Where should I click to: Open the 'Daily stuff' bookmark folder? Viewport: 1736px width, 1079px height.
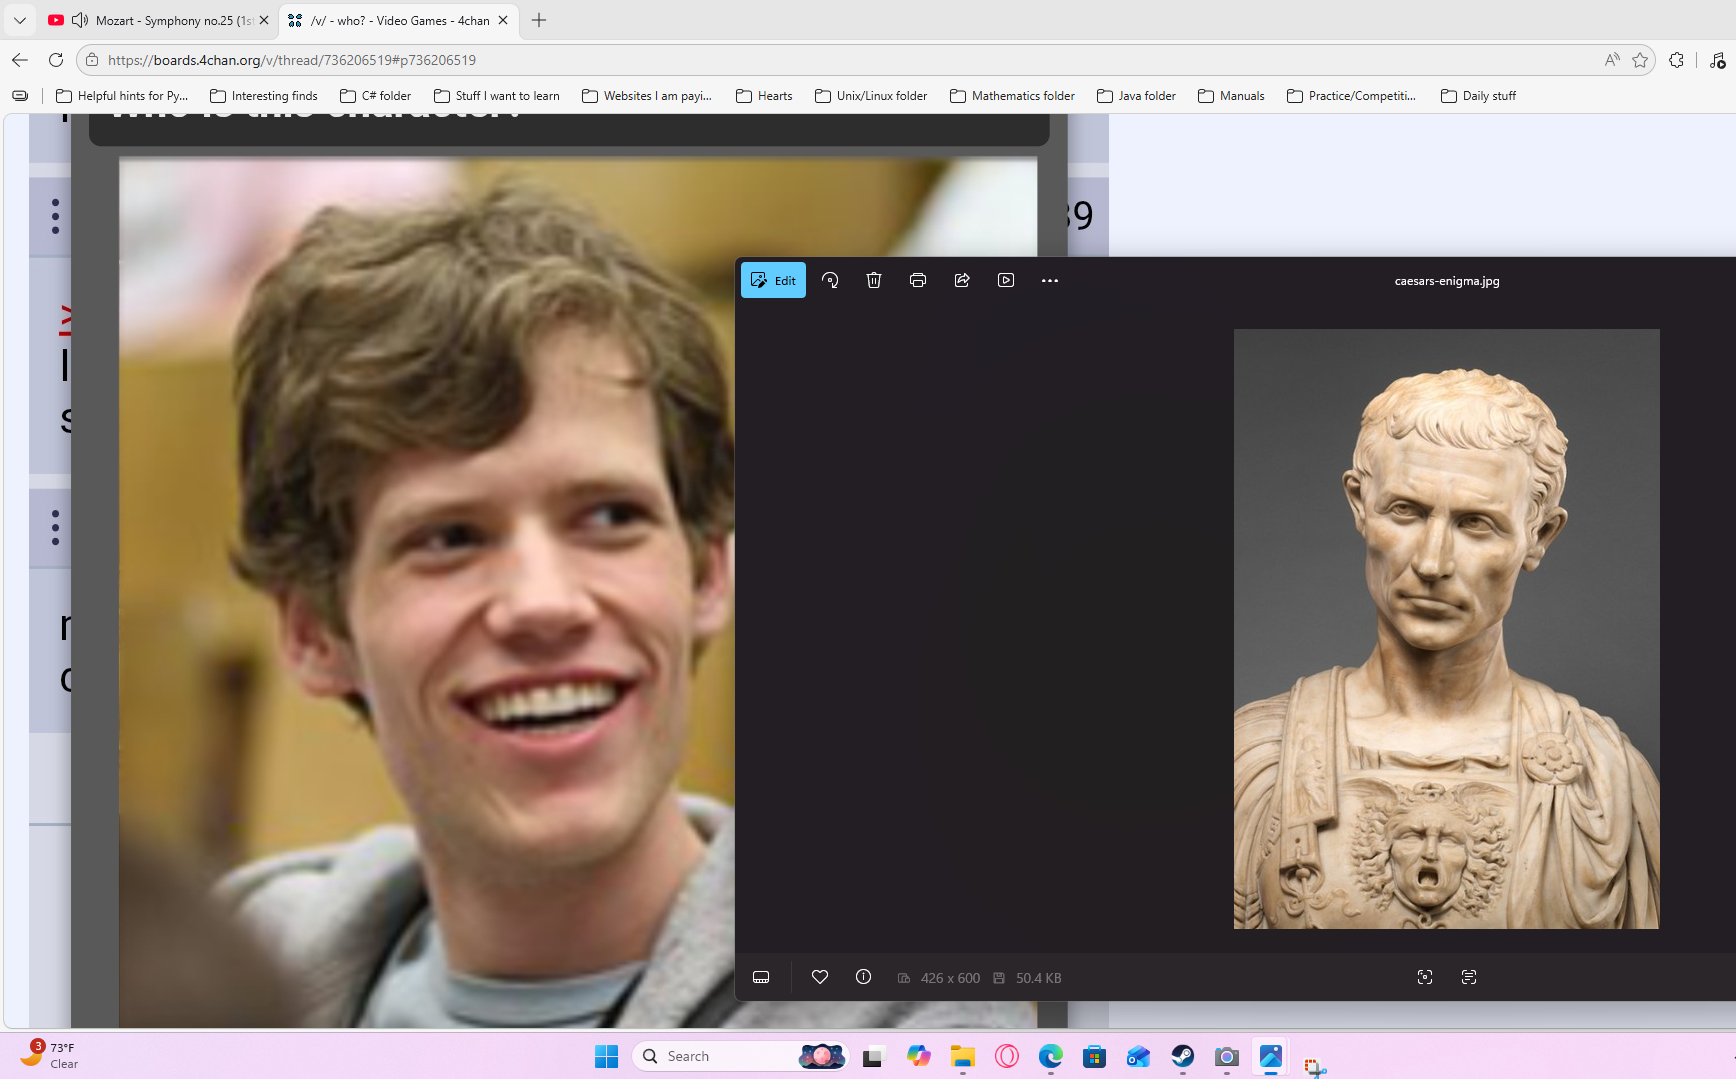click(x=1479, y=96)
